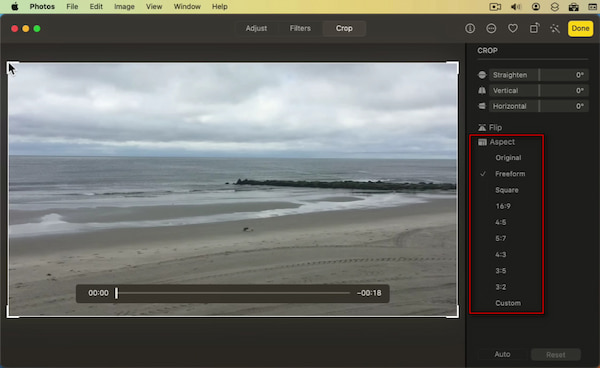Choose the 16:9 aspect ratio
Image resolution: width=600 pixels, height=368 pixels.
point(503,206)
